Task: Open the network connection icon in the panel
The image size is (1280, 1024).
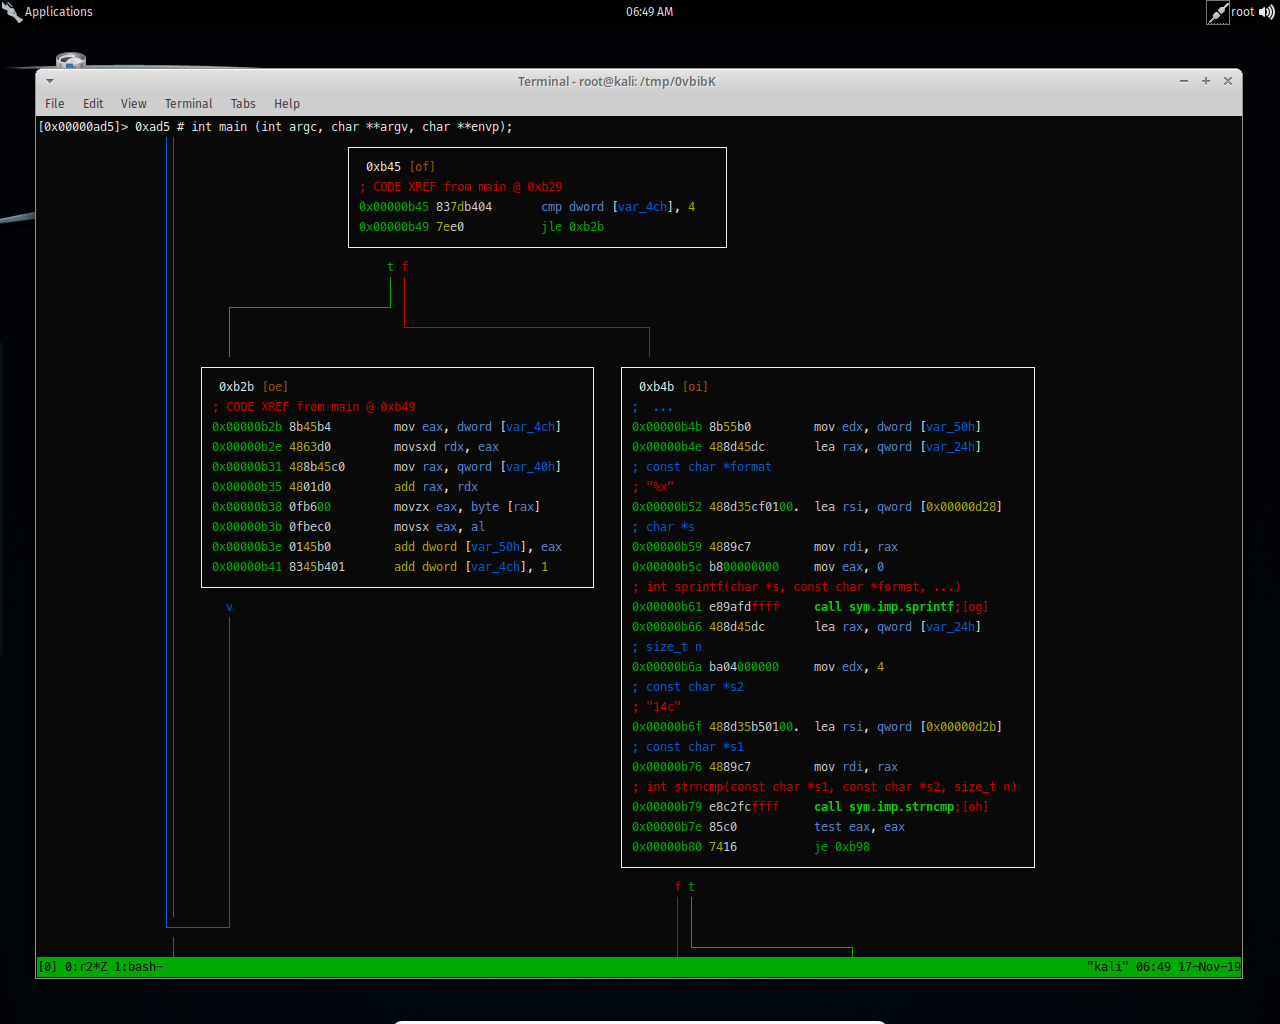Action: coord(1217,12)
